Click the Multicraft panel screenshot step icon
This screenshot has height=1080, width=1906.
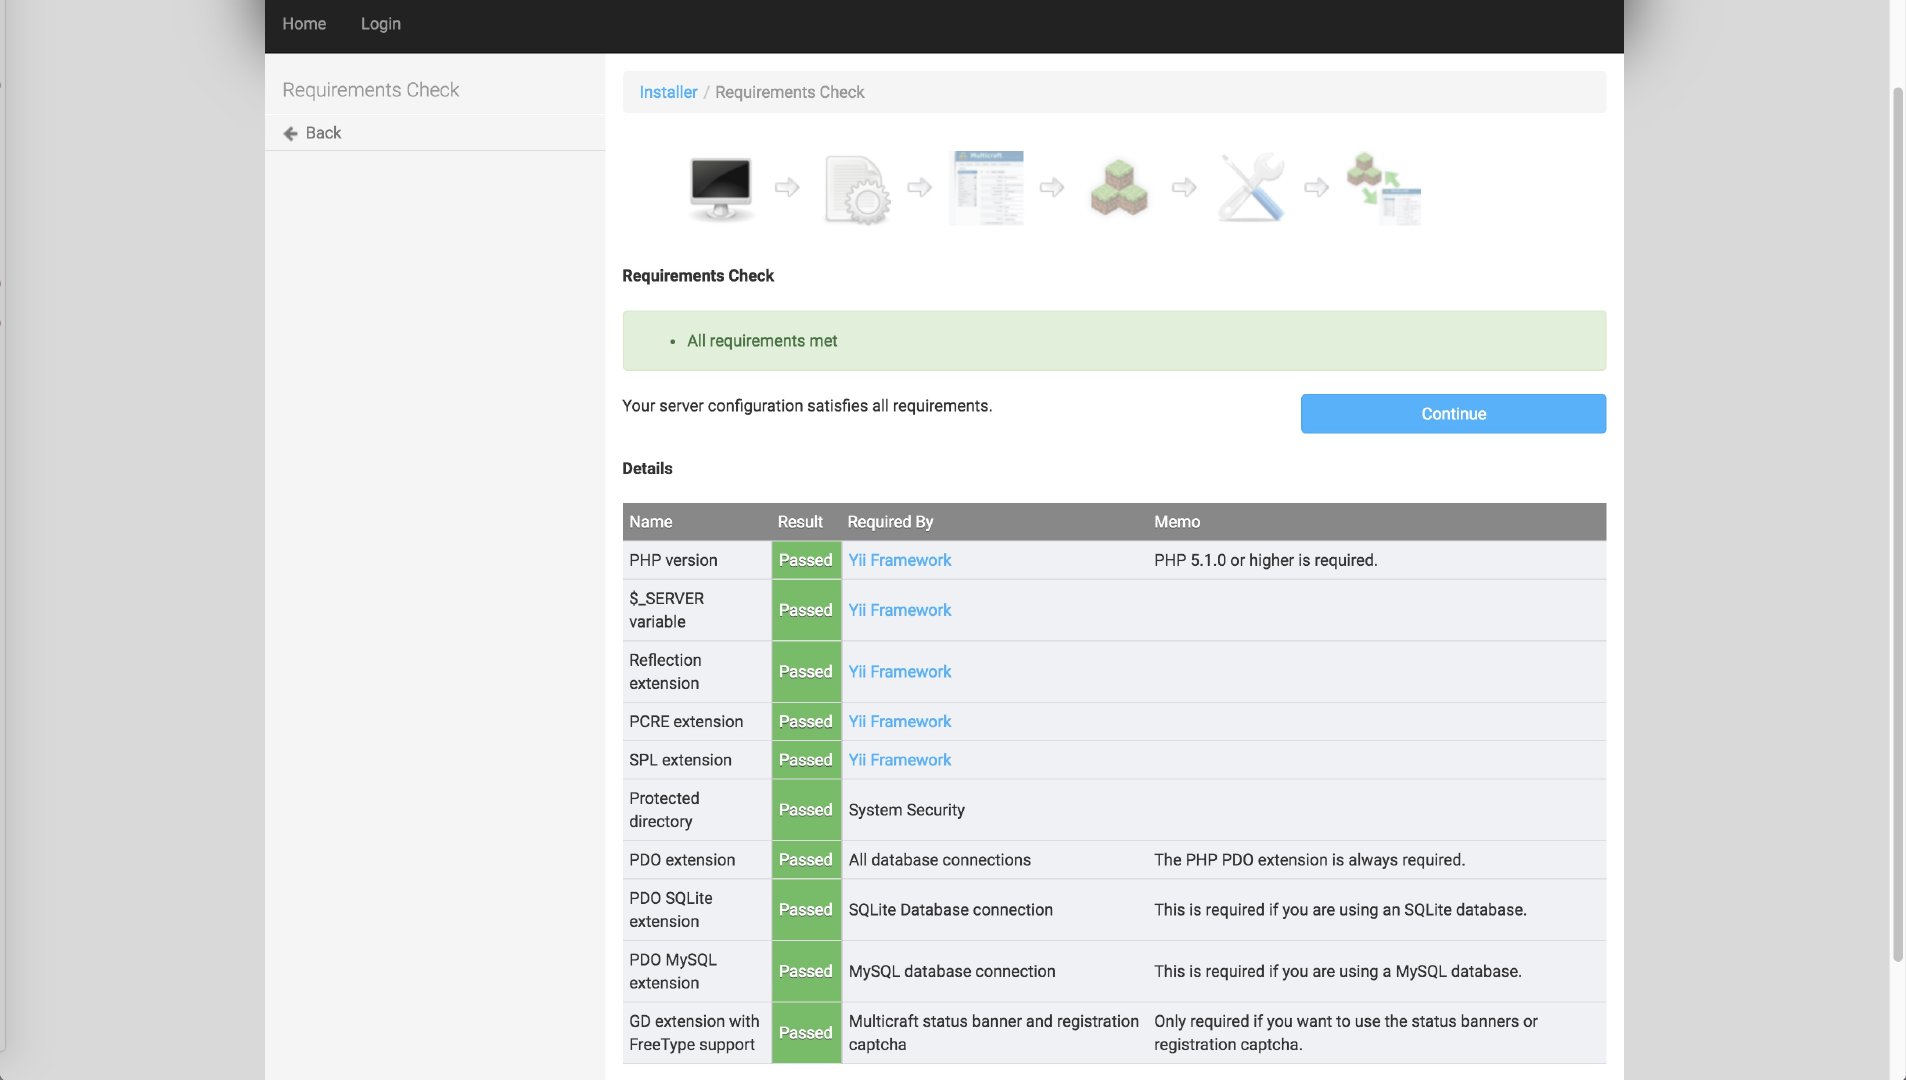pos(986,187)
